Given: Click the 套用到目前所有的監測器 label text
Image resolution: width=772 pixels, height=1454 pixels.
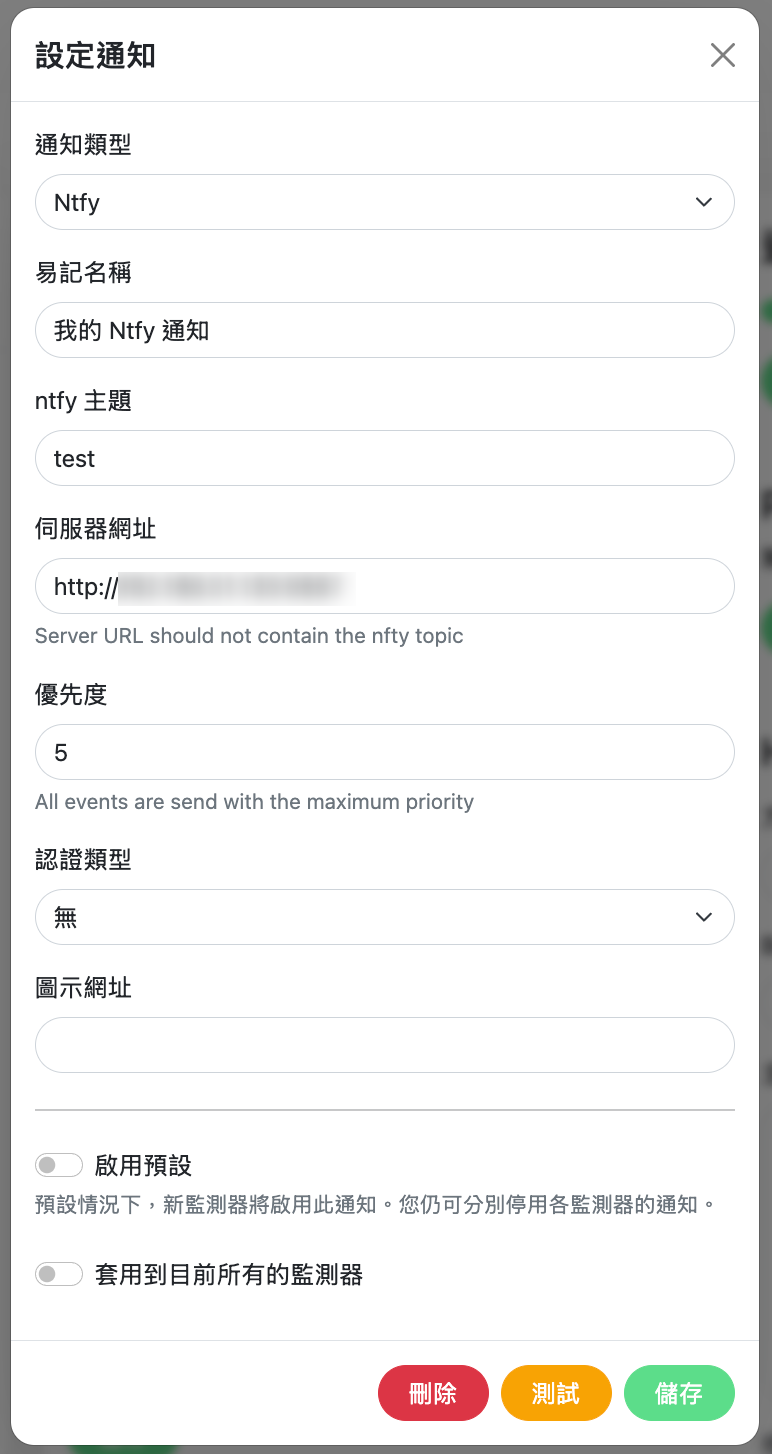Looking at the screenshot, I should pos(229,1274).
